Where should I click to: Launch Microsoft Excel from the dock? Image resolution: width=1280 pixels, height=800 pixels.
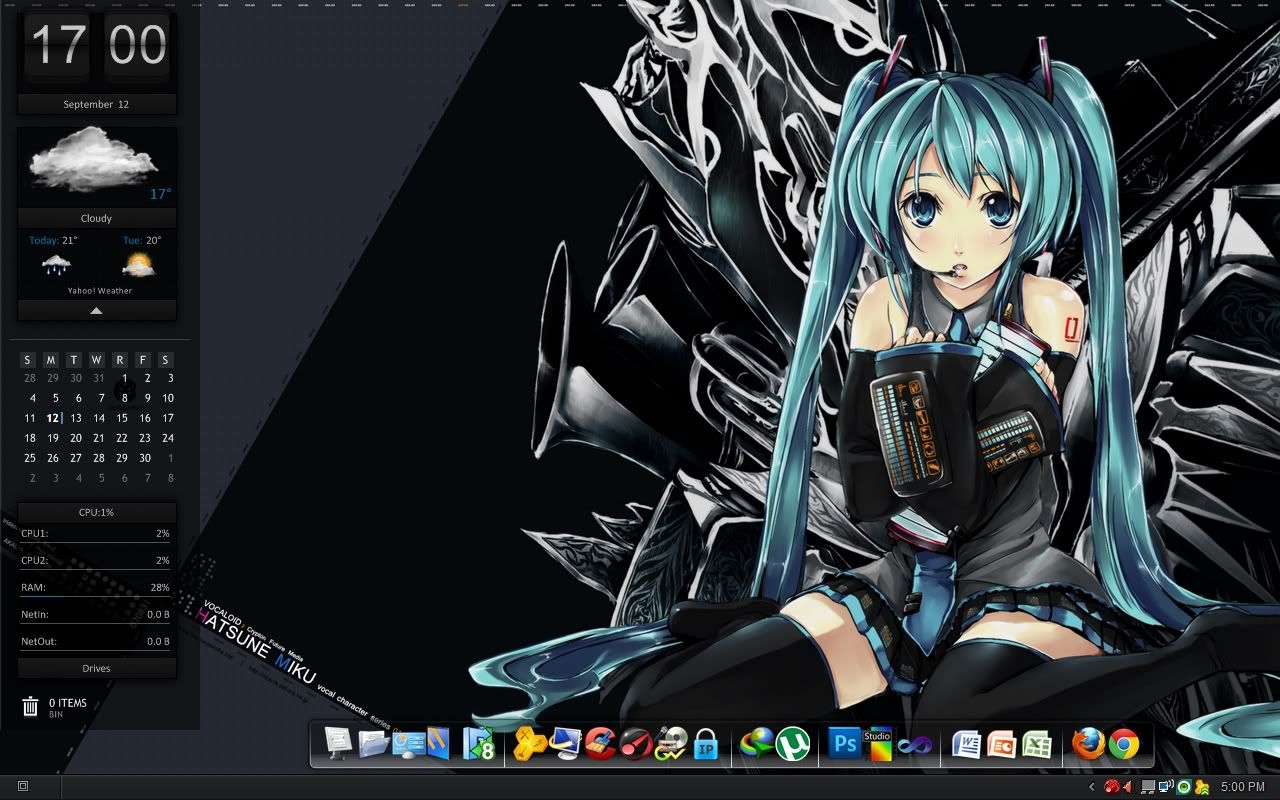pyautogui.click(x=1036, y=744)
